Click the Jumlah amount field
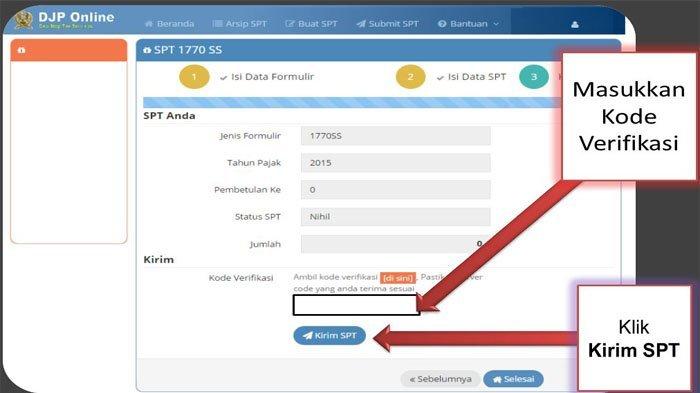Image resolution: width=700 pixels, height=393 pixels. click(x=396, y=244)
